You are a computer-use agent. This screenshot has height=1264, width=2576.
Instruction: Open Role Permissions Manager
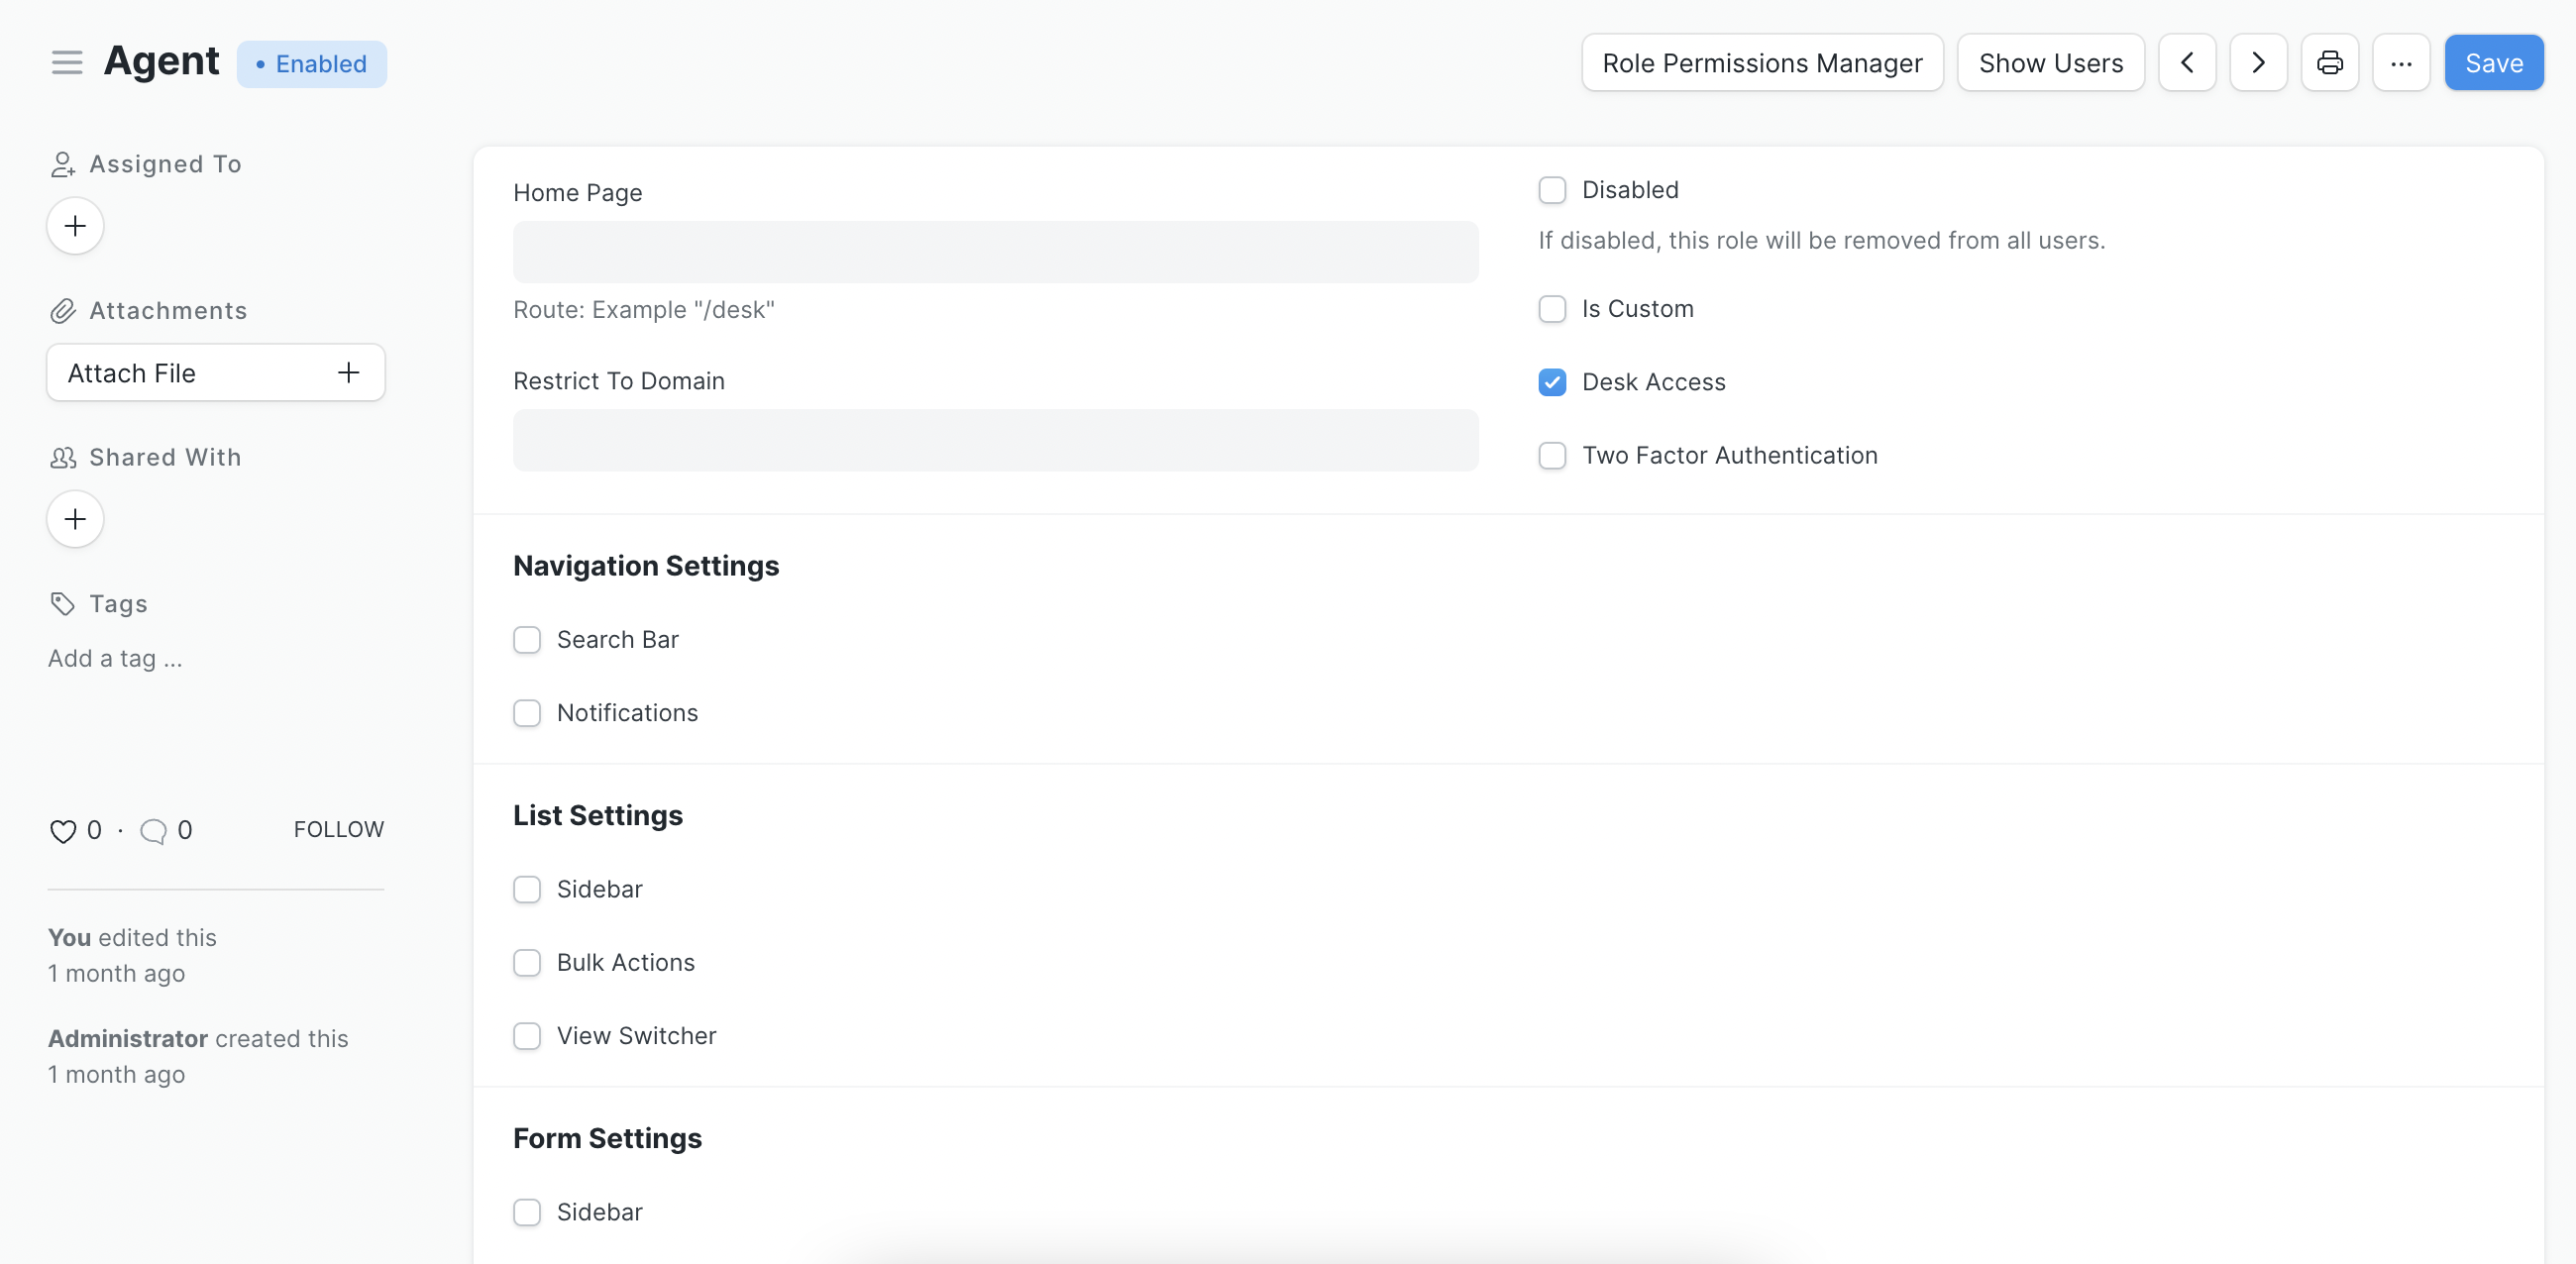(x=1762, y=62)
